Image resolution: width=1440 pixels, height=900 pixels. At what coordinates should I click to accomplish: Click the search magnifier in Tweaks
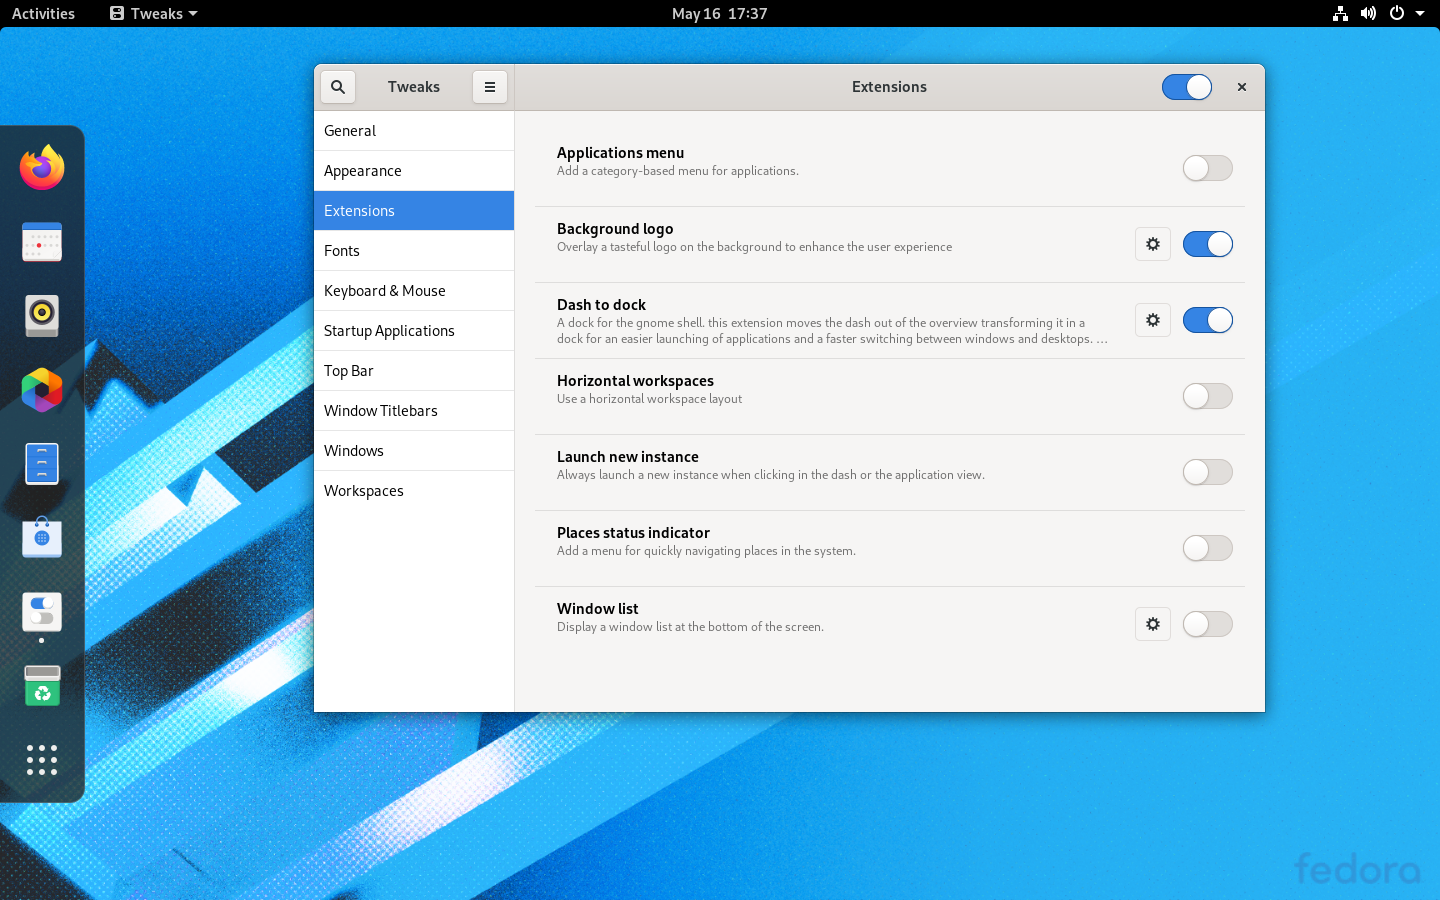(x=338, y=87)
